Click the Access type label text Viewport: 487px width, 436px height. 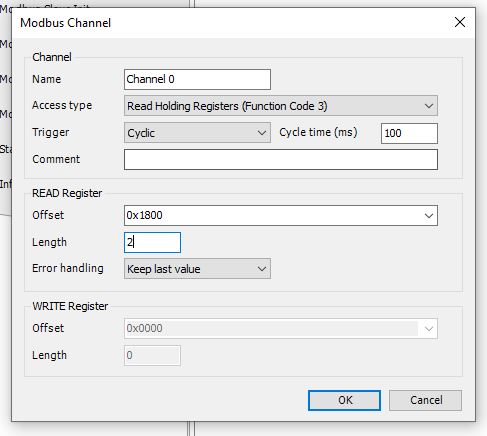(x=62, y=105)
